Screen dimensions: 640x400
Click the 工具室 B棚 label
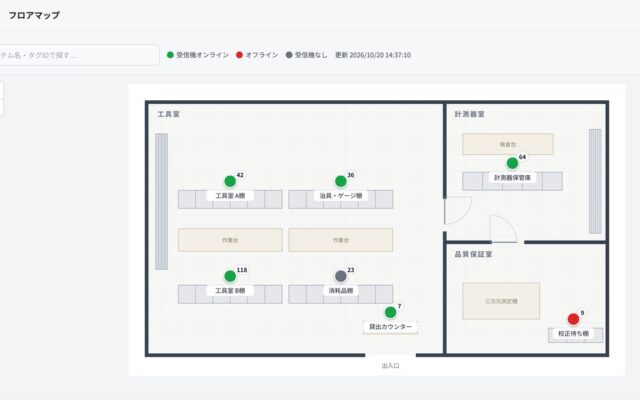coord(230,291)
